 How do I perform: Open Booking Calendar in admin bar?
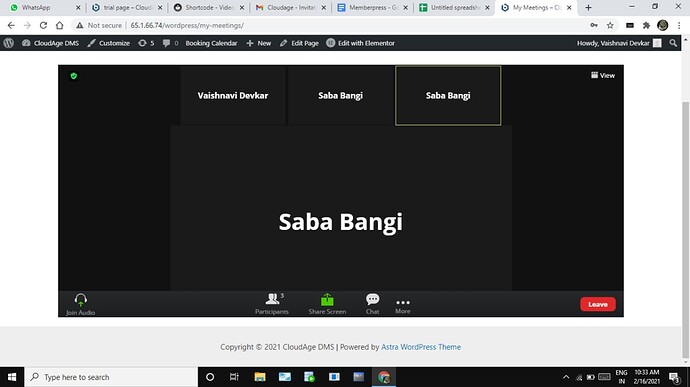(211, 43)
